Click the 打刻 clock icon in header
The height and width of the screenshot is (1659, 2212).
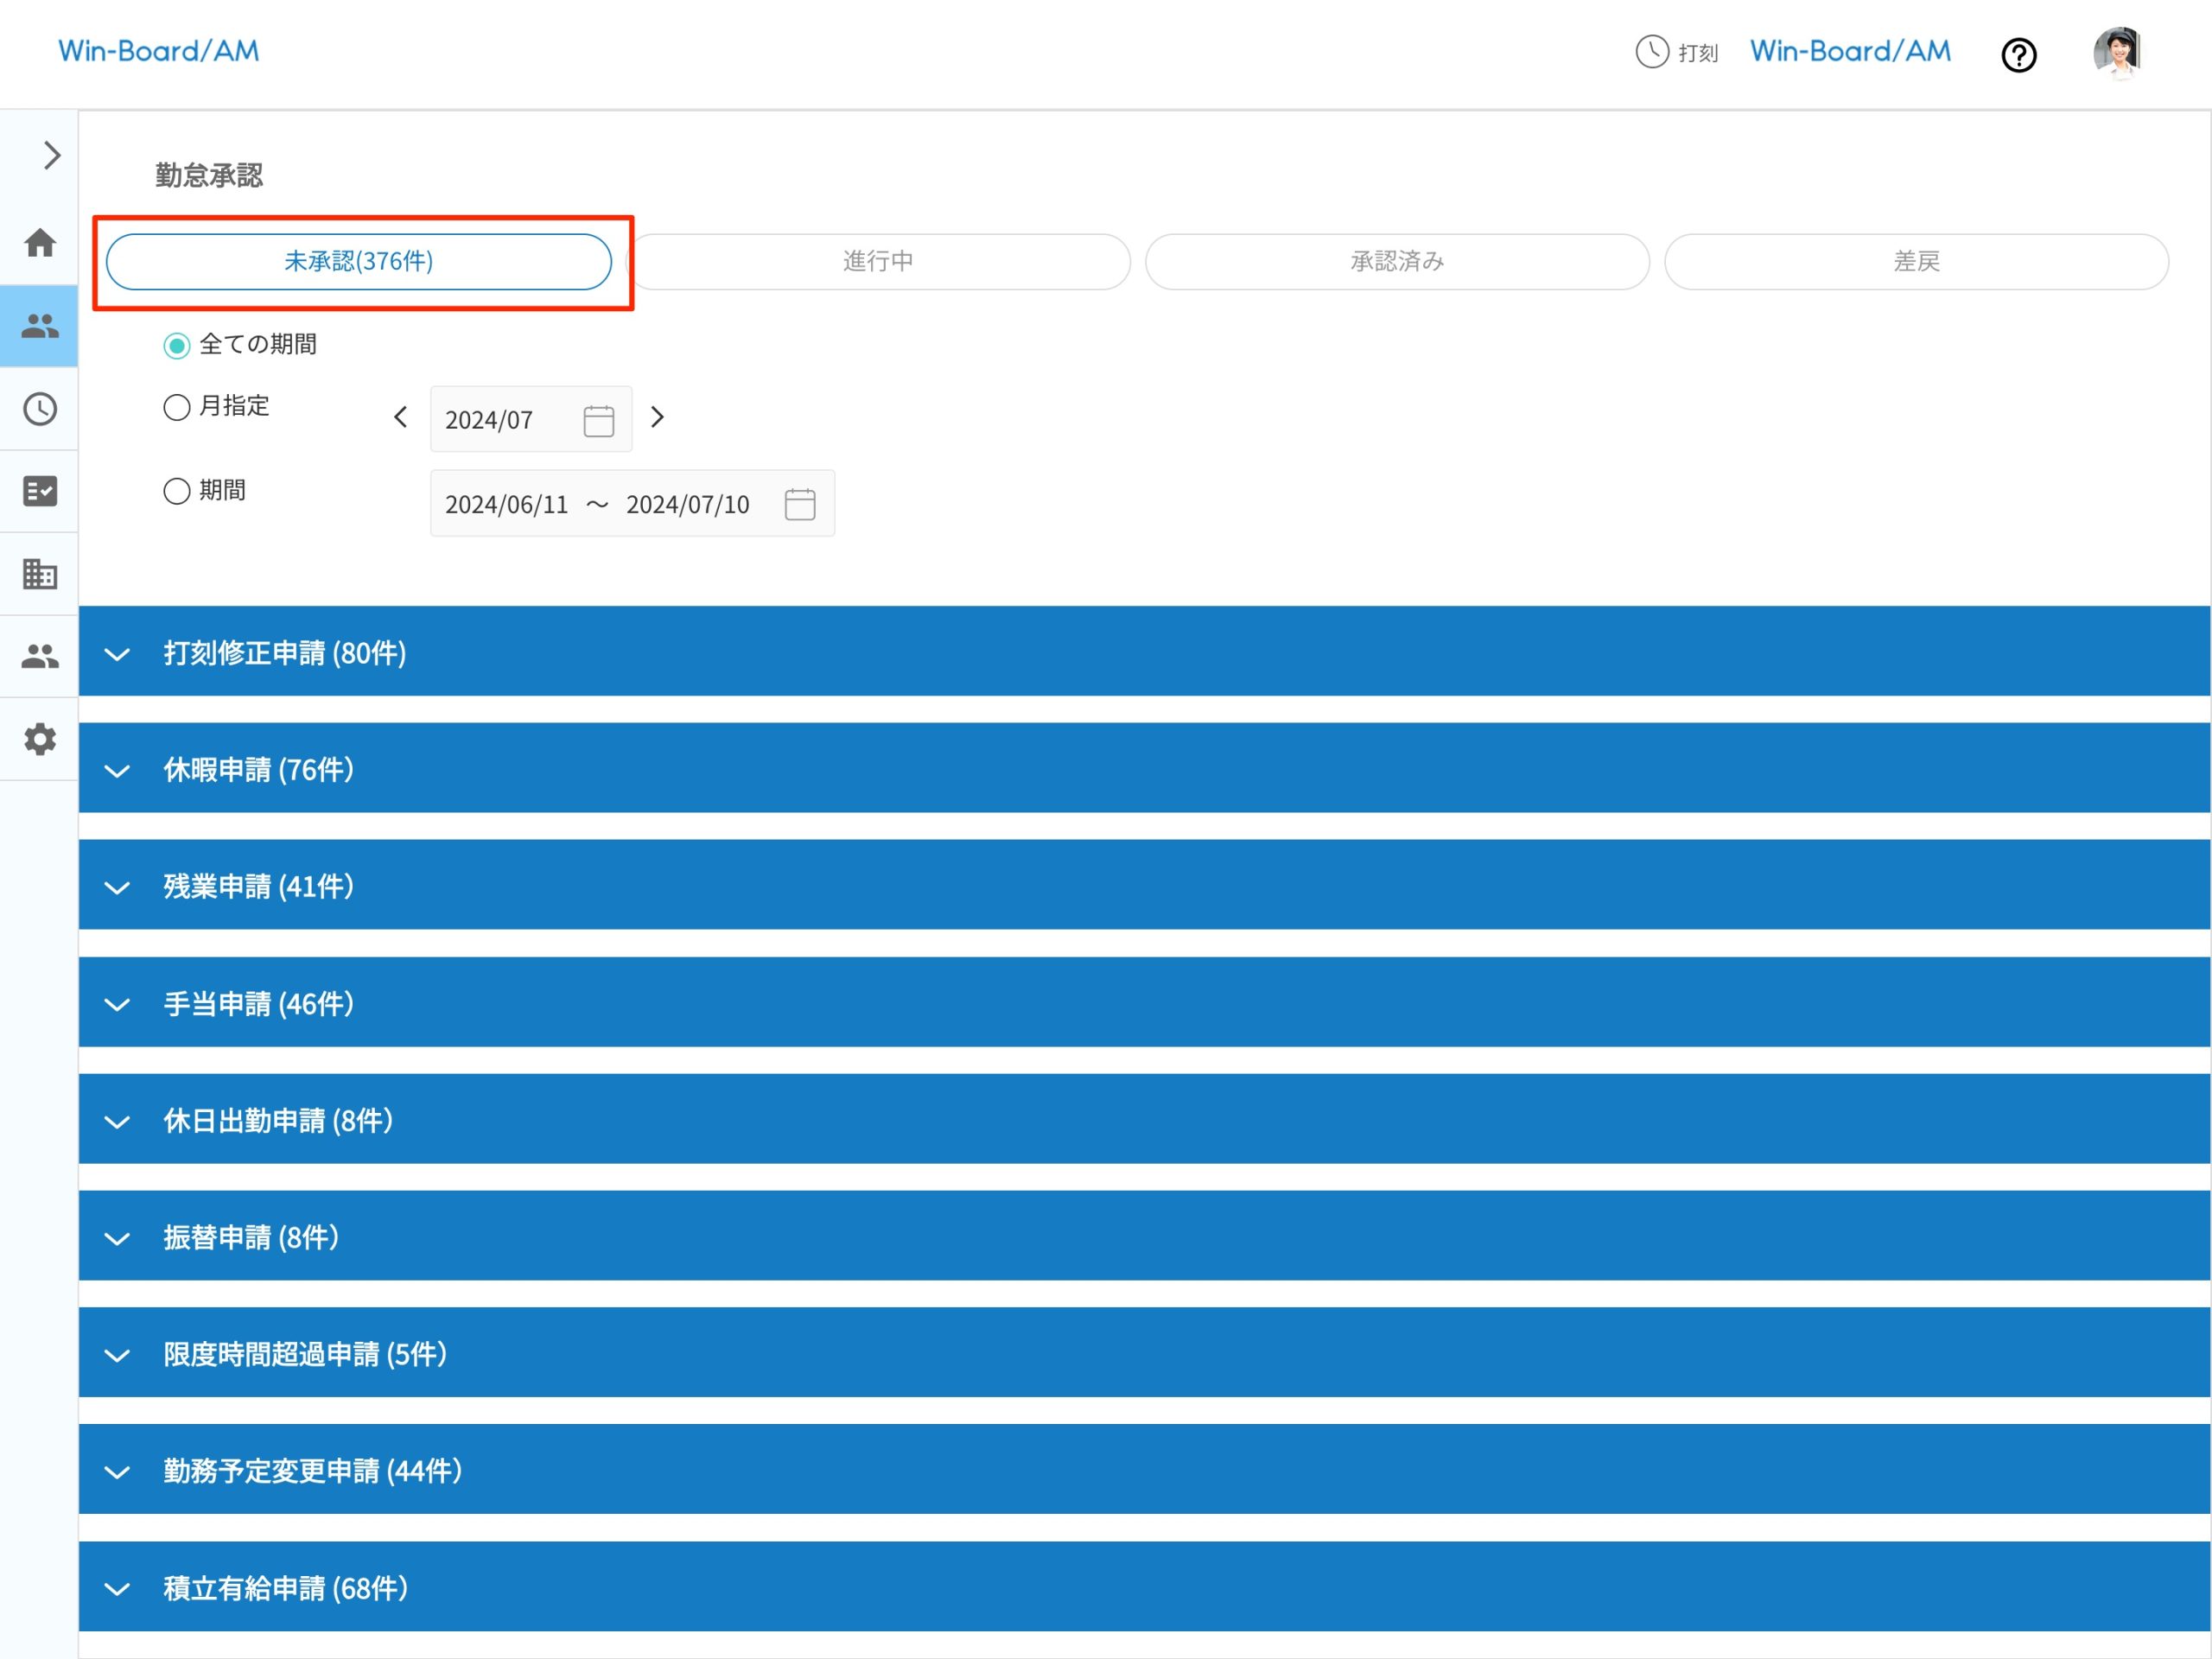pyautogui.click(x=1651, y=52)
